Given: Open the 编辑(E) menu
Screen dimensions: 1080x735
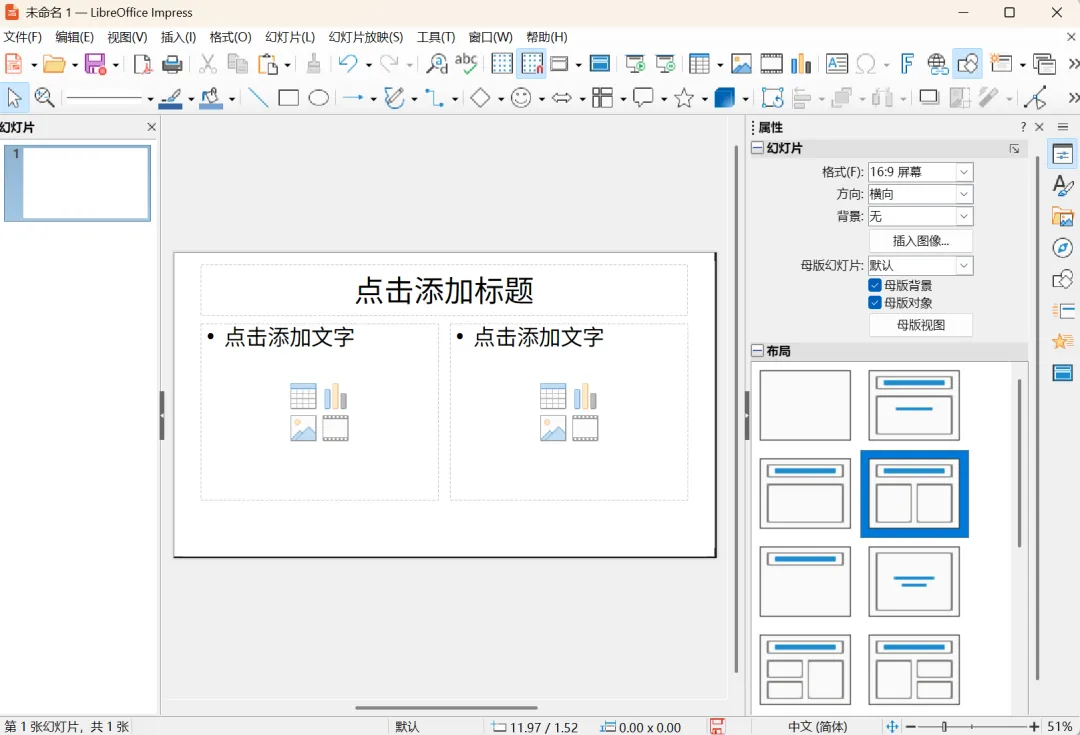Looking at the screenshot, I should (x=74, y=37).
